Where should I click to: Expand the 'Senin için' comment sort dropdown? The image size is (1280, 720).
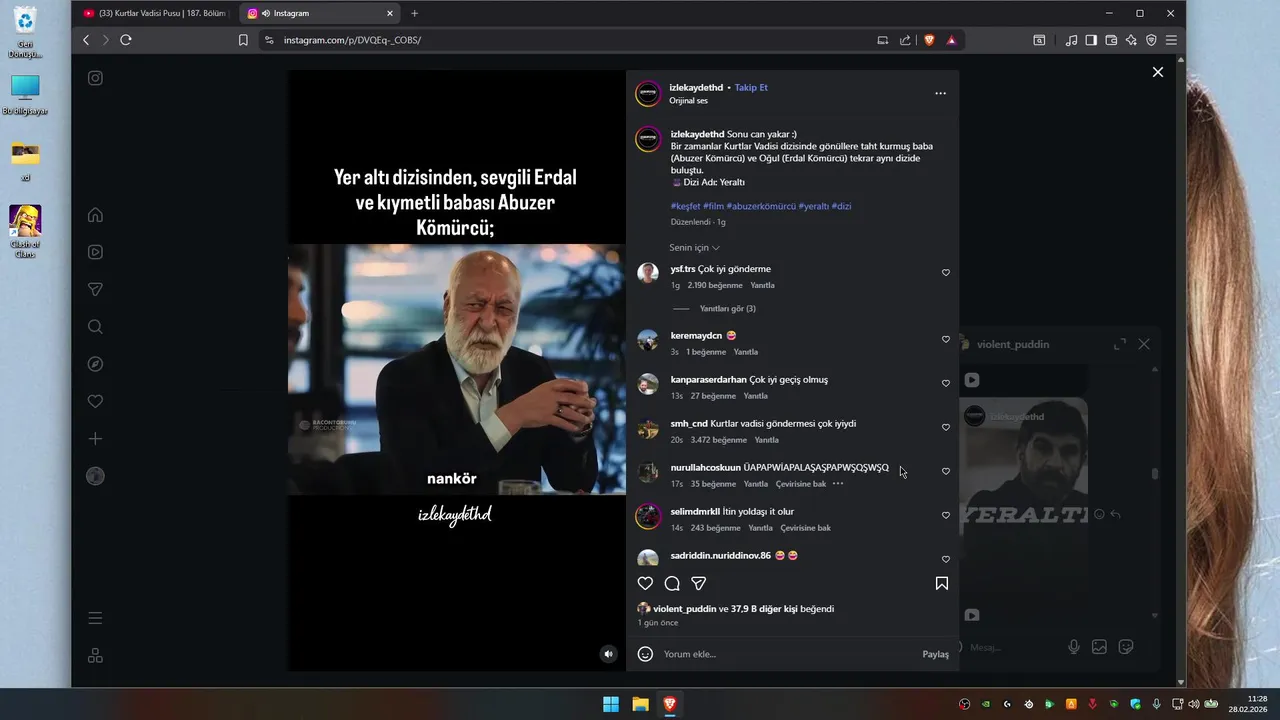[x=695, y=247]
